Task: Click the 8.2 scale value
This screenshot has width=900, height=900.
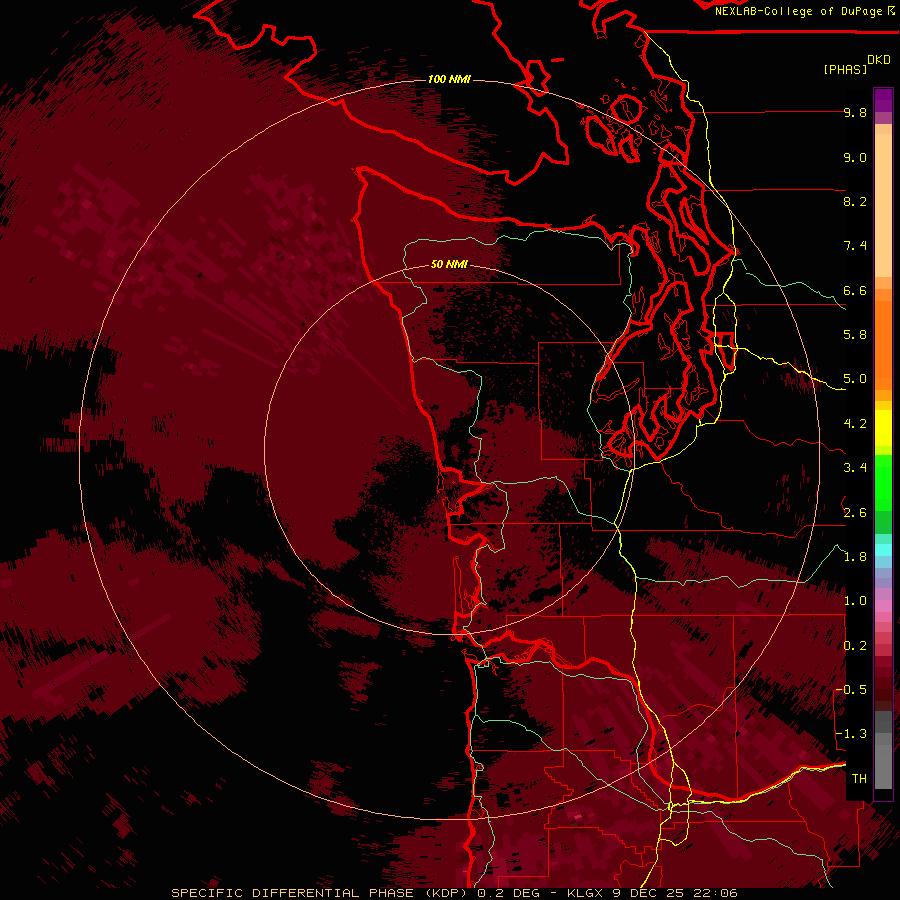Action: click(x=855, y=201)
